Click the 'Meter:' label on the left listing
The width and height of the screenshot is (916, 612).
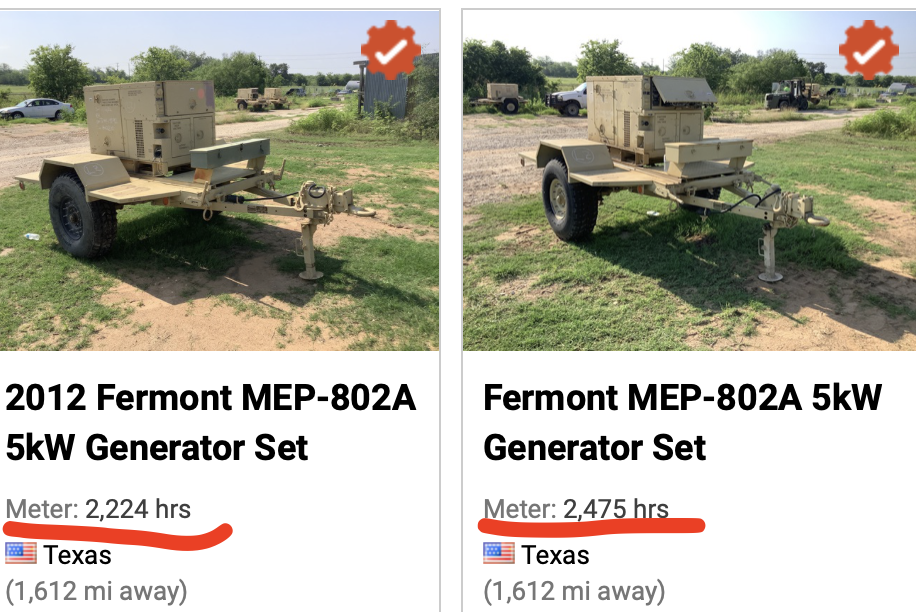pos(42,509)
